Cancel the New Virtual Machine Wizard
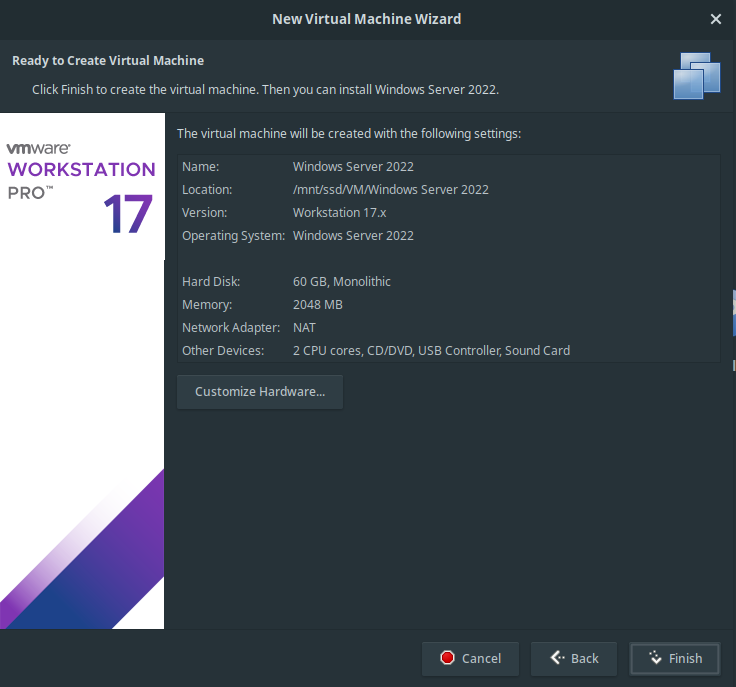 point(470,659)
